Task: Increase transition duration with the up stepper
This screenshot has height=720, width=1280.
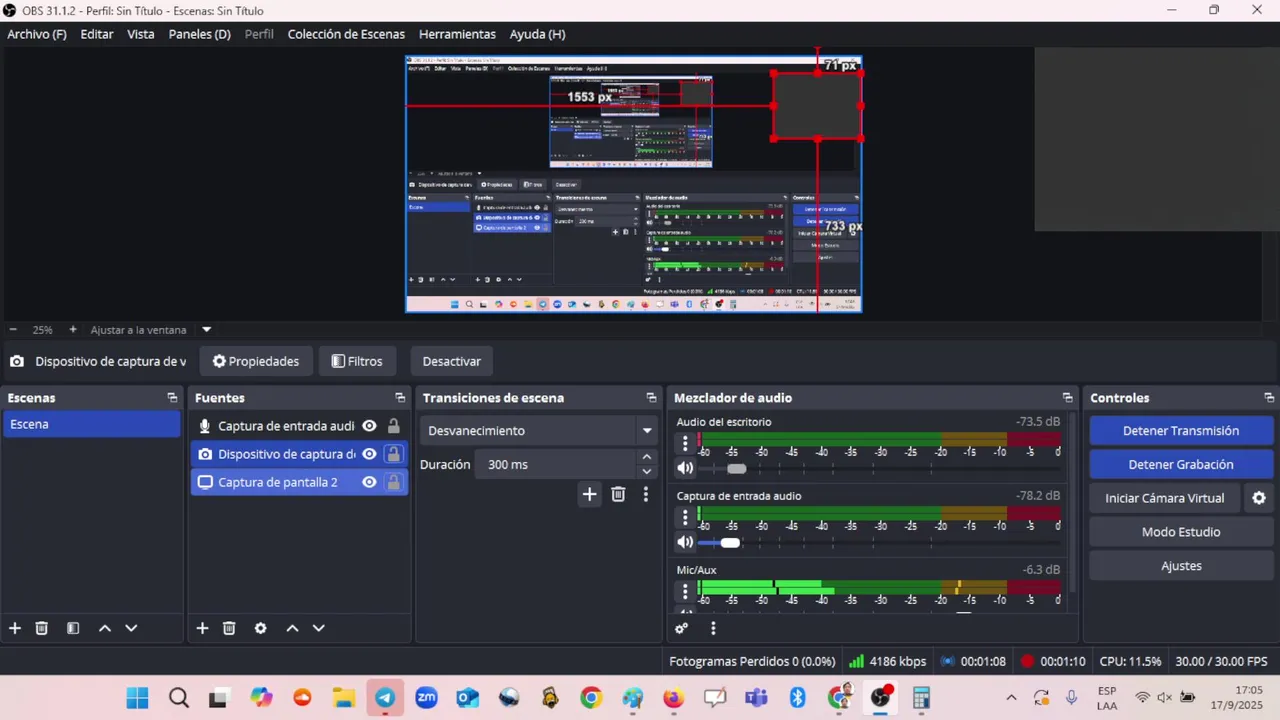Action: click(647, 457)
